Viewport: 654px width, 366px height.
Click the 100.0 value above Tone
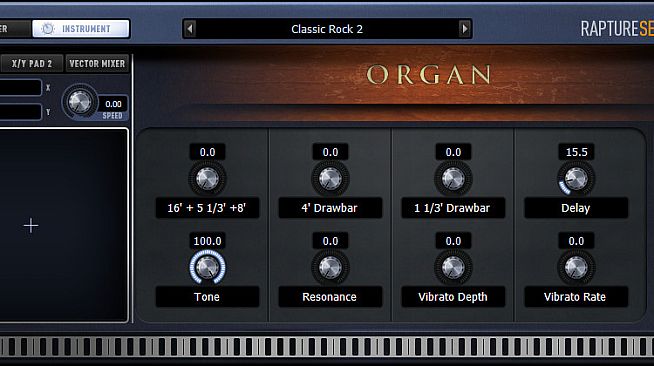[x=207, y=241]
